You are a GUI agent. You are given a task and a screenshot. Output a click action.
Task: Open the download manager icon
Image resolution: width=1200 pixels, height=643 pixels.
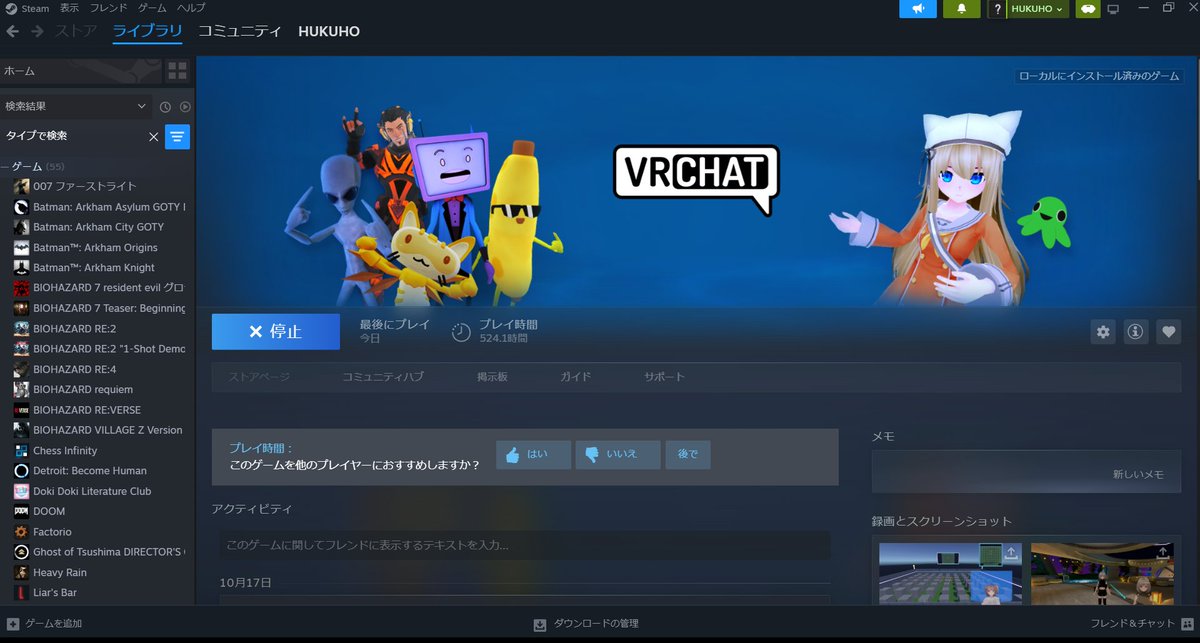click(x=540, y=624)
